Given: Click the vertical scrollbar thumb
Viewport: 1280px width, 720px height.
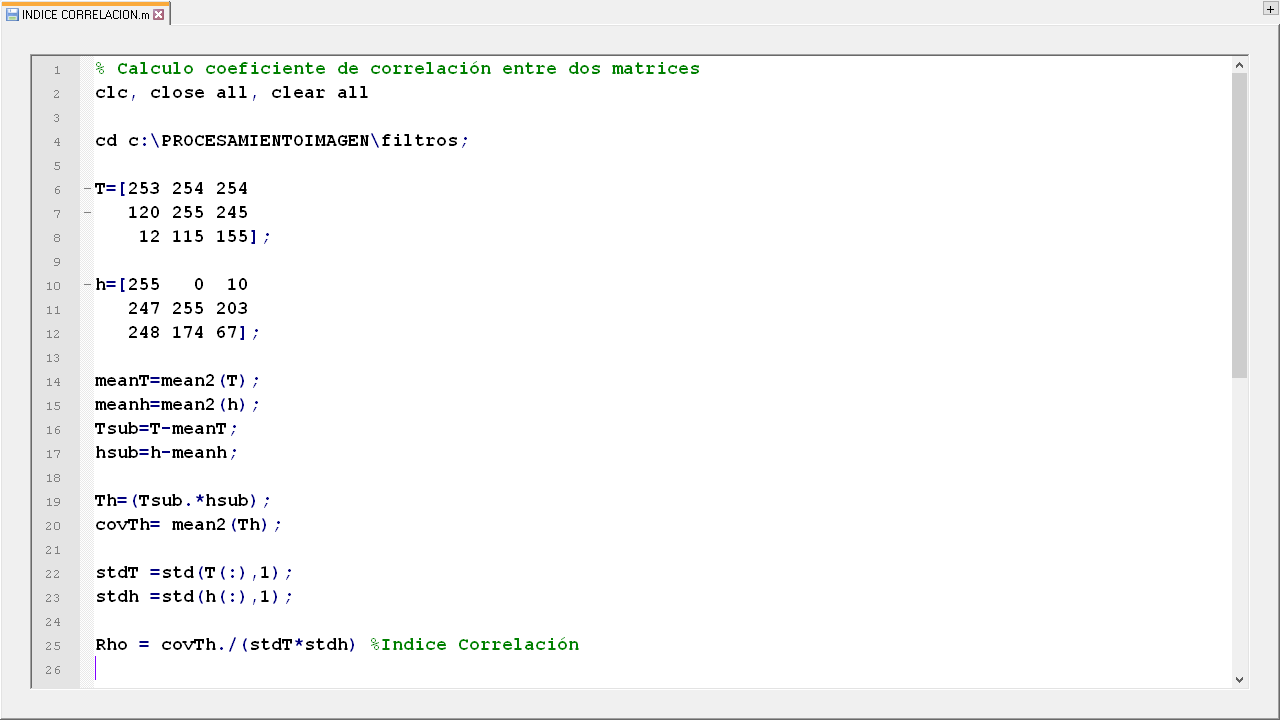Looking at the screenshot, I should [x=1239, y=225].
